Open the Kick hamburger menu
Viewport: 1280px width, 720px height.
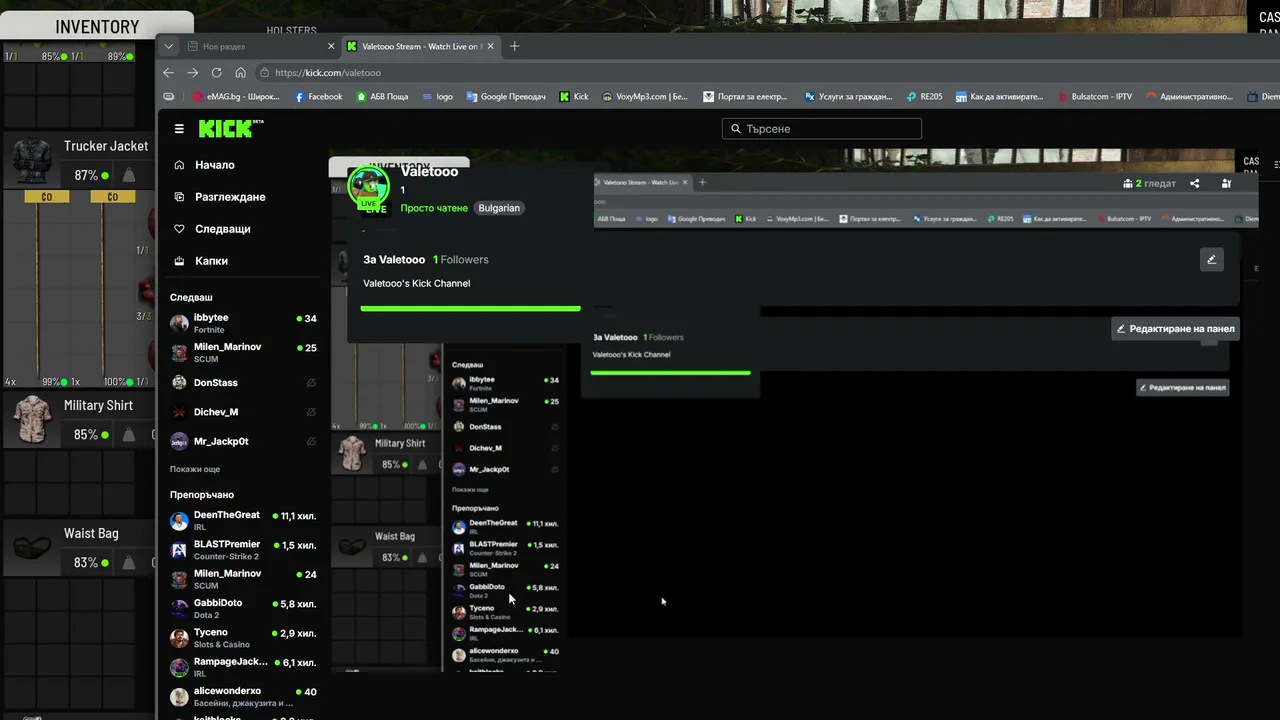tap(179, 128)
